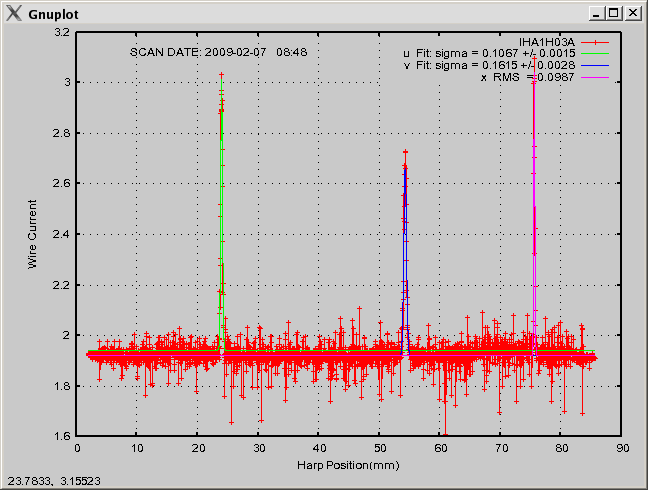Click the SCAN DATE: 2009-02-07 08:48 label
This screenshot has height=490, width=648.
point(219,52)
